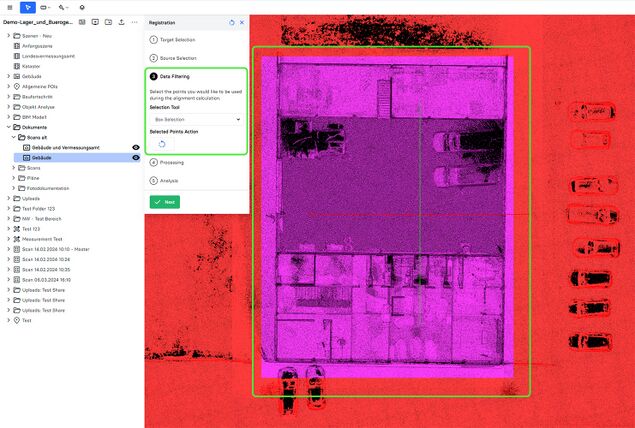Expand the Fotodokumentation folder
The height and width of the screenshot is (428, 635).
coord(15,188)
